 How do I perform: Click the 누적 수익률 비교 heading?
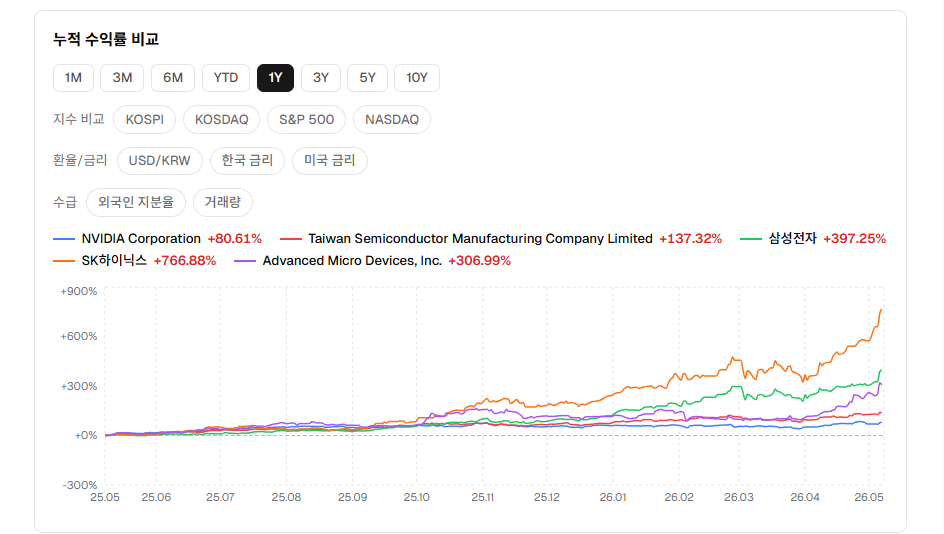106,39
